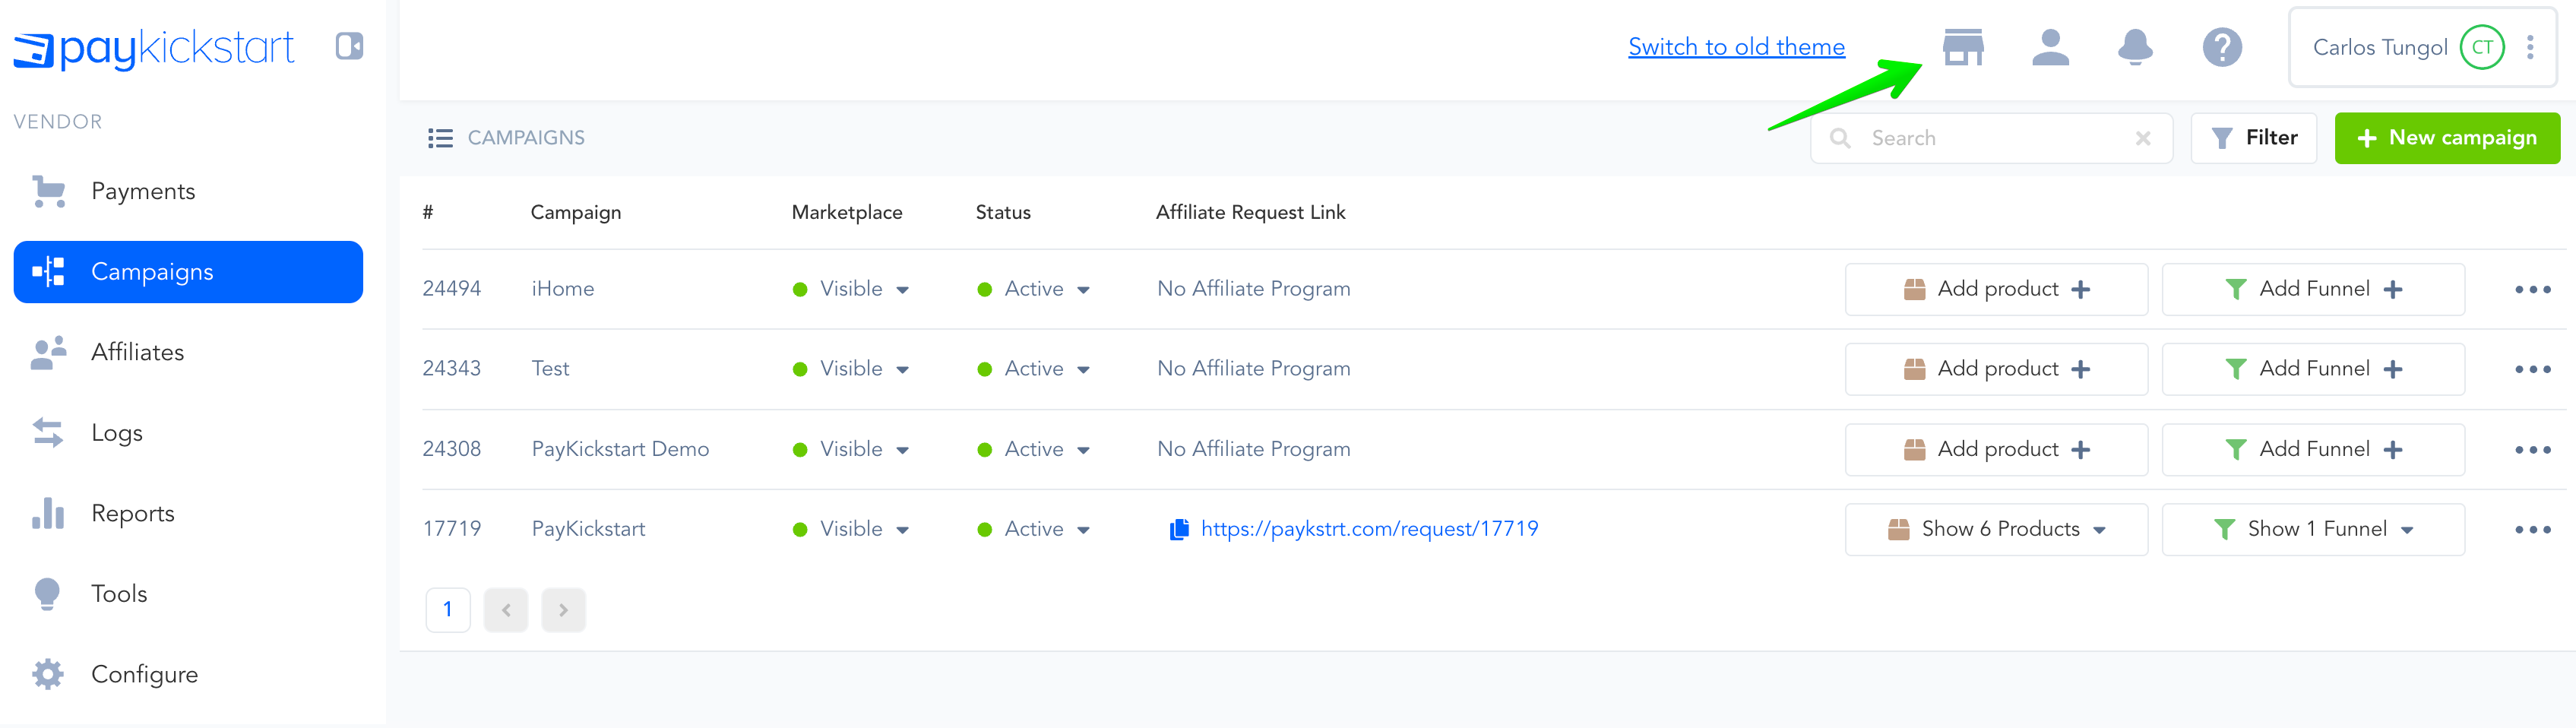Viewport: 2576px width, 728px height.
Task: Go to Payments in the sidebar
Action: click(188, 191)
